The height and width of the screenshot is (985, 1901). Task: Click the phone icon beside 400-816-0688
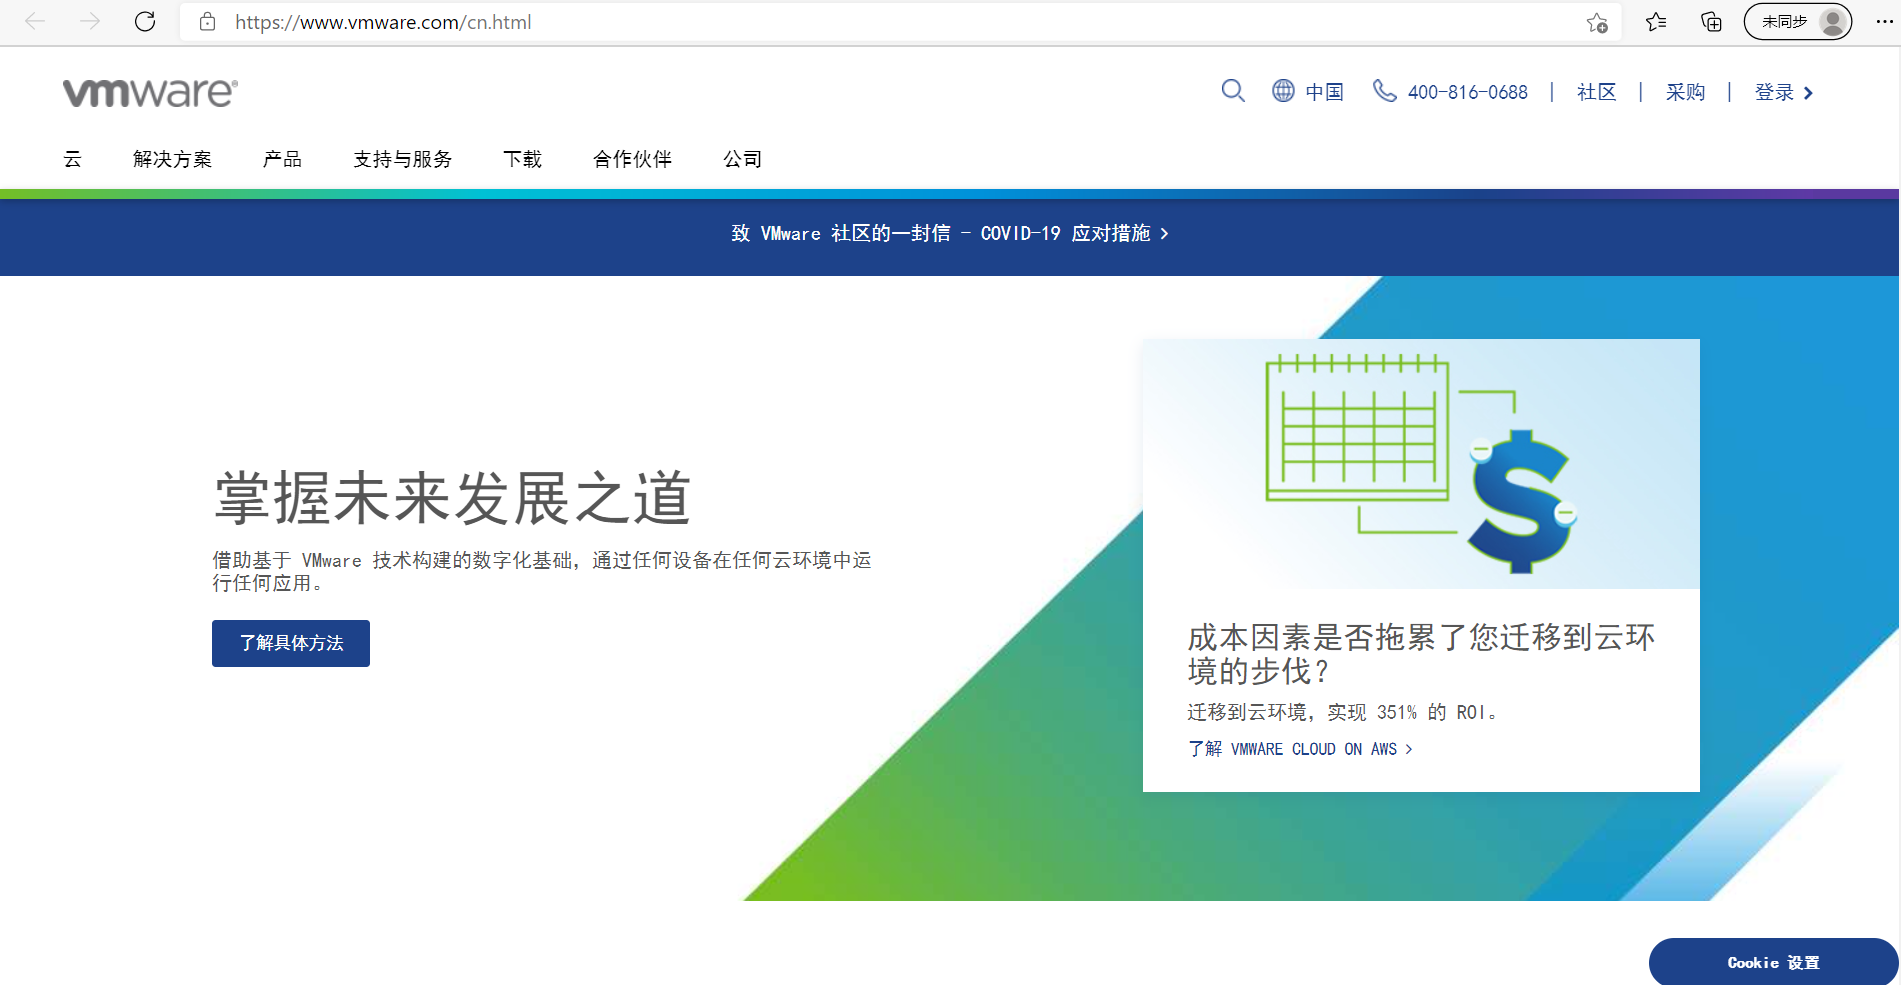click(1384, 91)
